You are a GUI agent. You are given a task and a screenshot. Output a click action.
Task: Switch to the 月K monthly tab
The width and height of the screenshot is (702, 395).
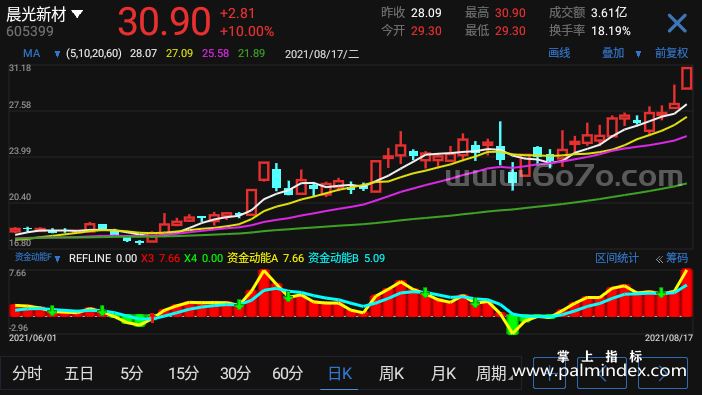pos(443,373)
